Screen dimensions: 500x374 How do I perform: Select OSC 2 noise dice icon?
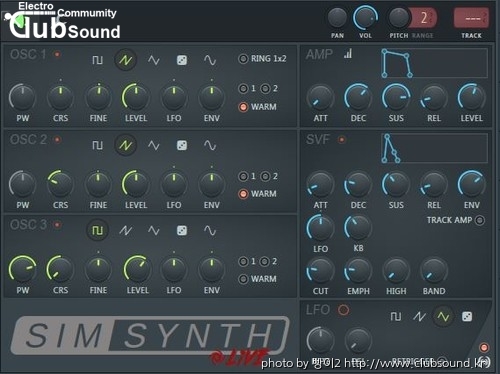(x=182, y=145)
